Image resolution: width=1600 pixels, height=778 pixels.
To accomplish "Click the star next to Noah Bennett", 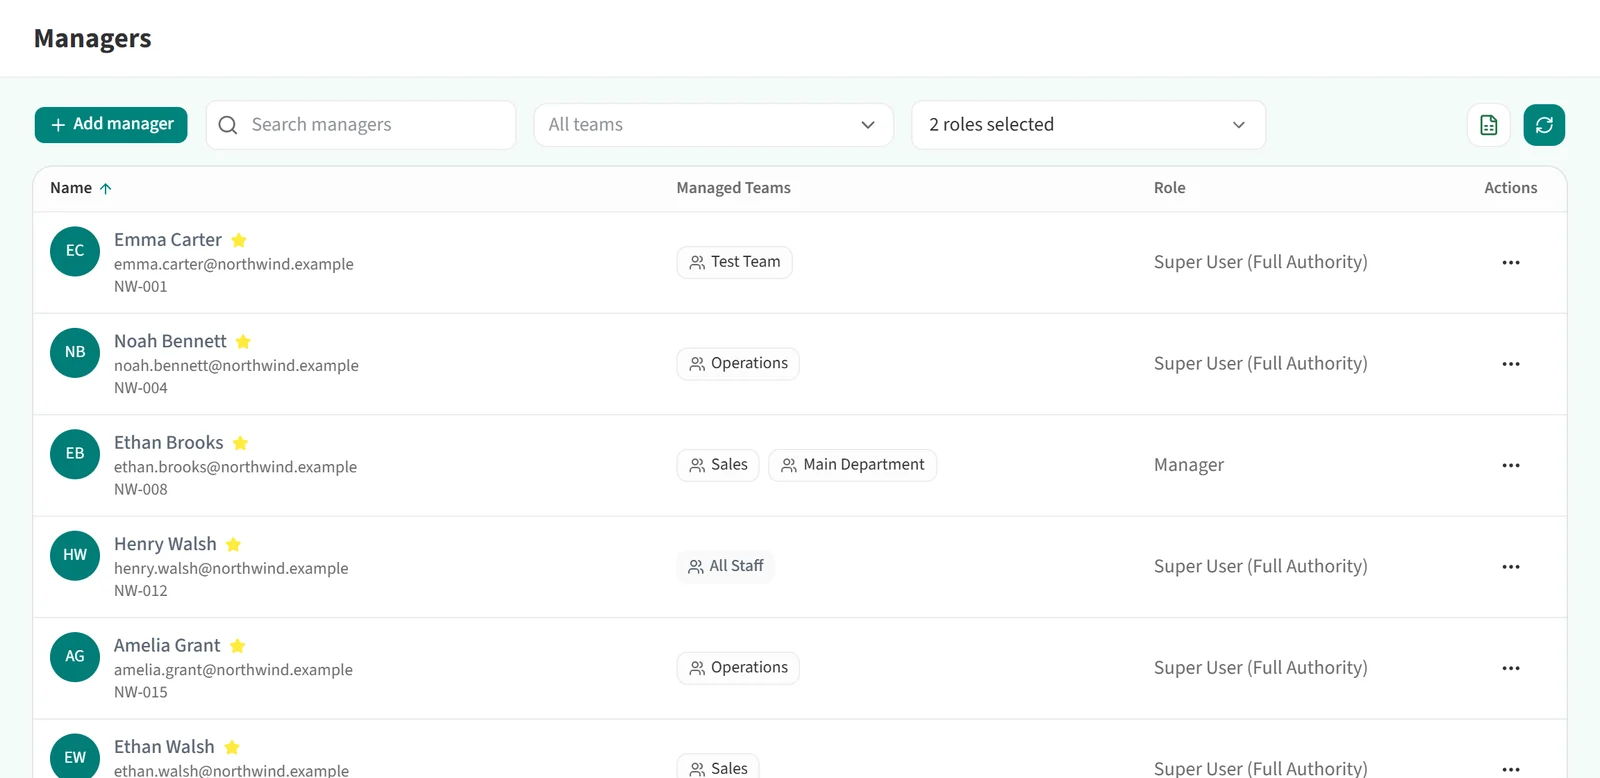I will click(243, 342).
